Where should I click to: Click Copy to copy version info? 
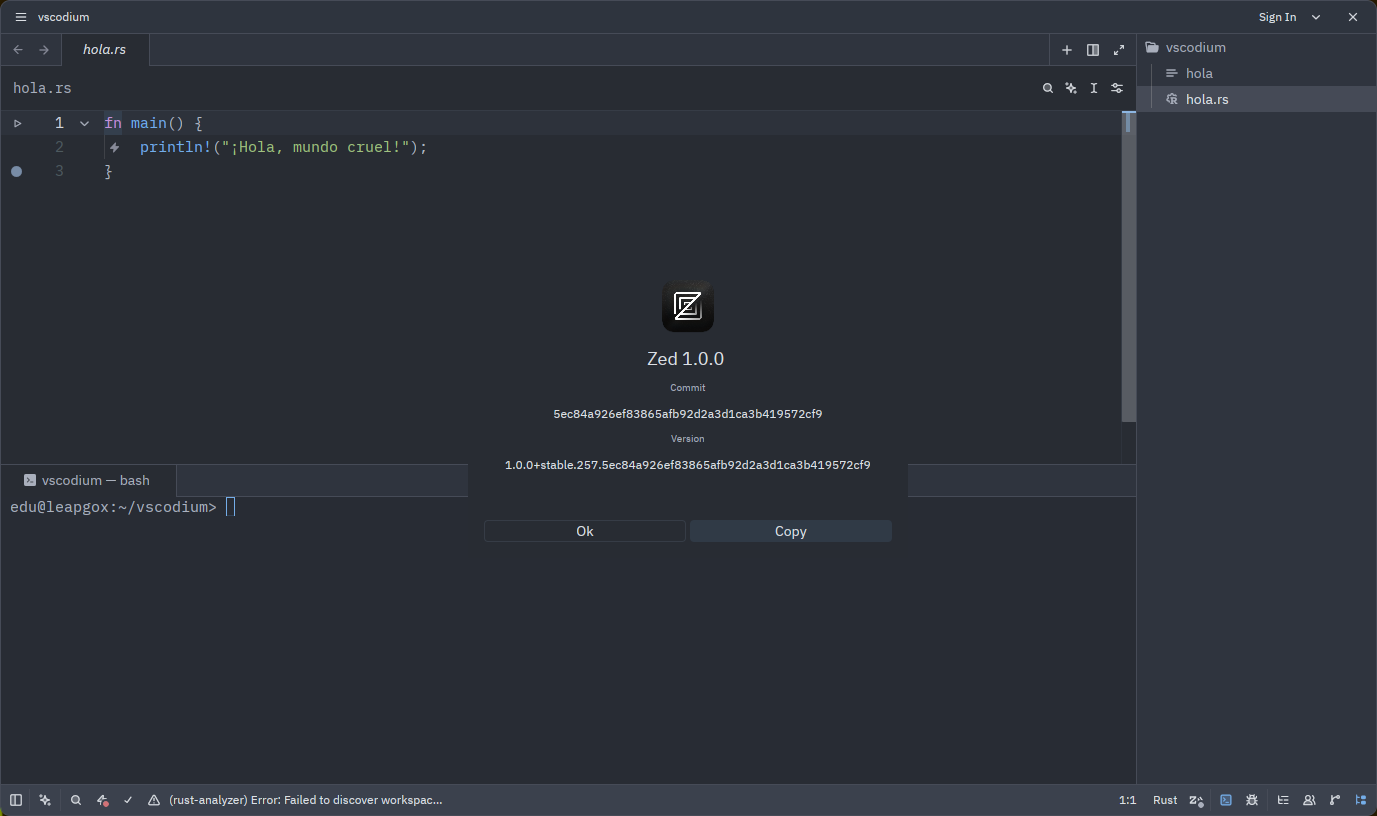click(x=790, y=531)
